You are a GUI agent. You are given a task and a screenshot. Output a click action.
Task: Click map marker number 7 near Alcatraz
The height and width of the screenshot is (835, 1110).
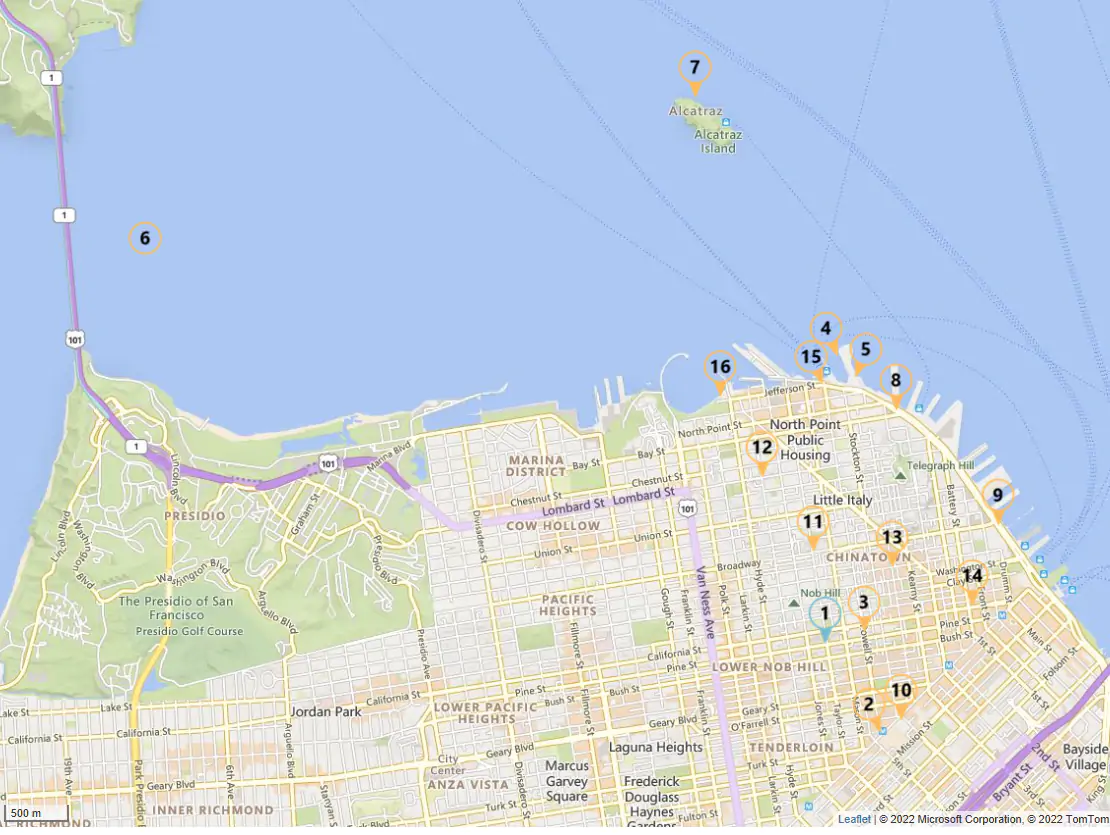695,69
